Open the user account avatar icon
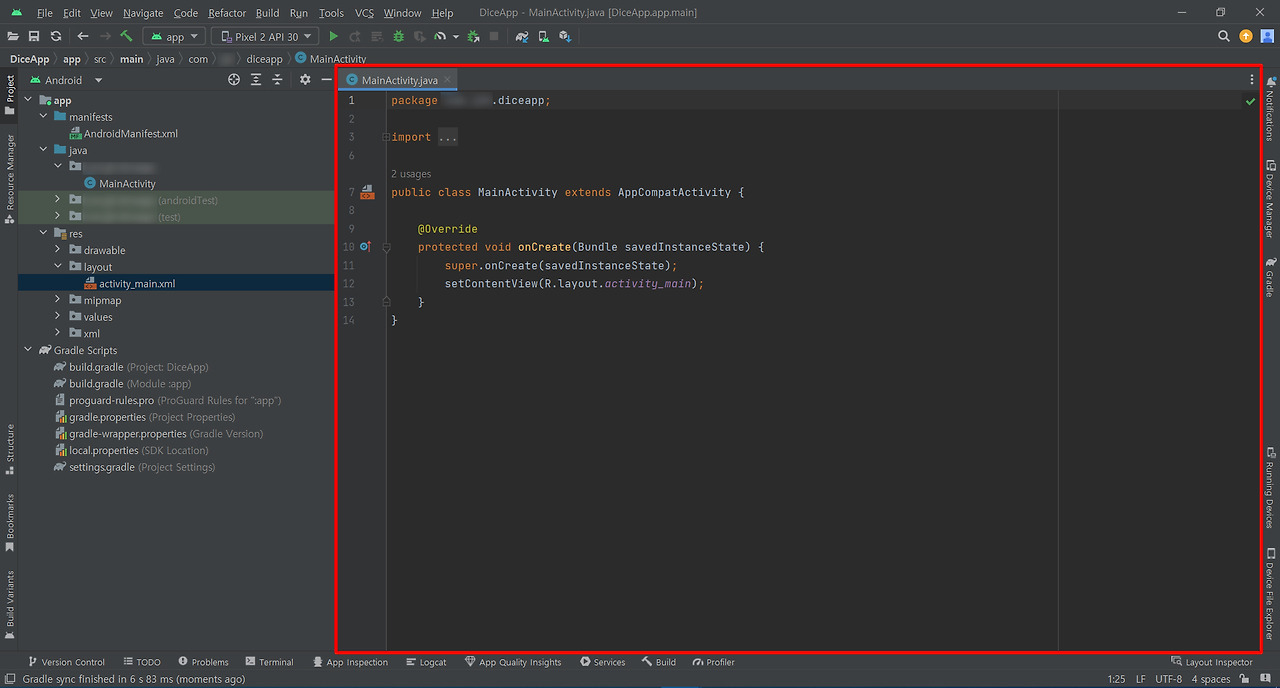This screenshot has height=688, width=1280. 1267,36
